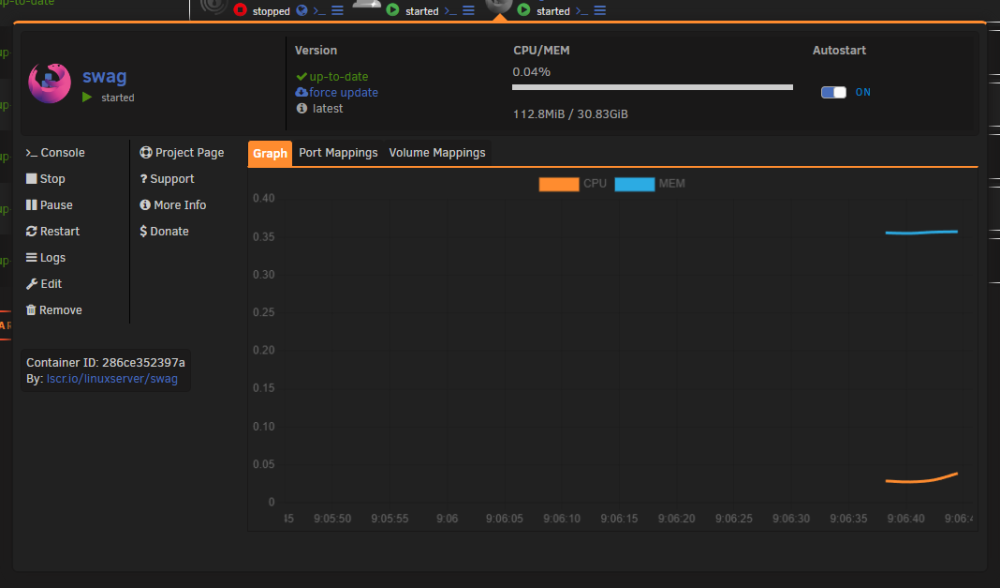Restart the swag container

coord(52,231)
